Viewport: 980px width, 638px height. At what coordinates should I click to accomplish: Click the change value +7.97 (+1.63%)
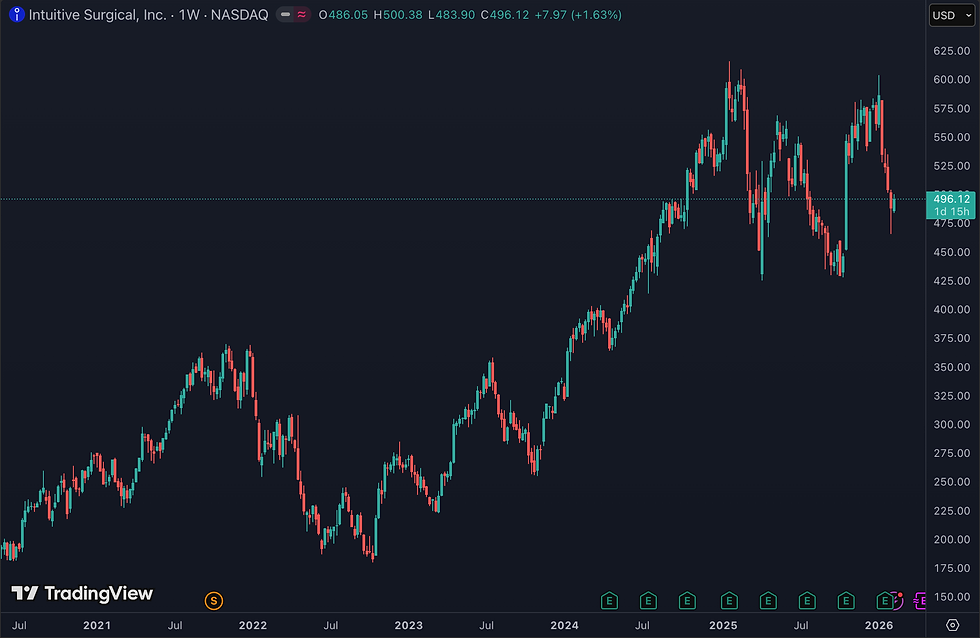coord(578,14)
